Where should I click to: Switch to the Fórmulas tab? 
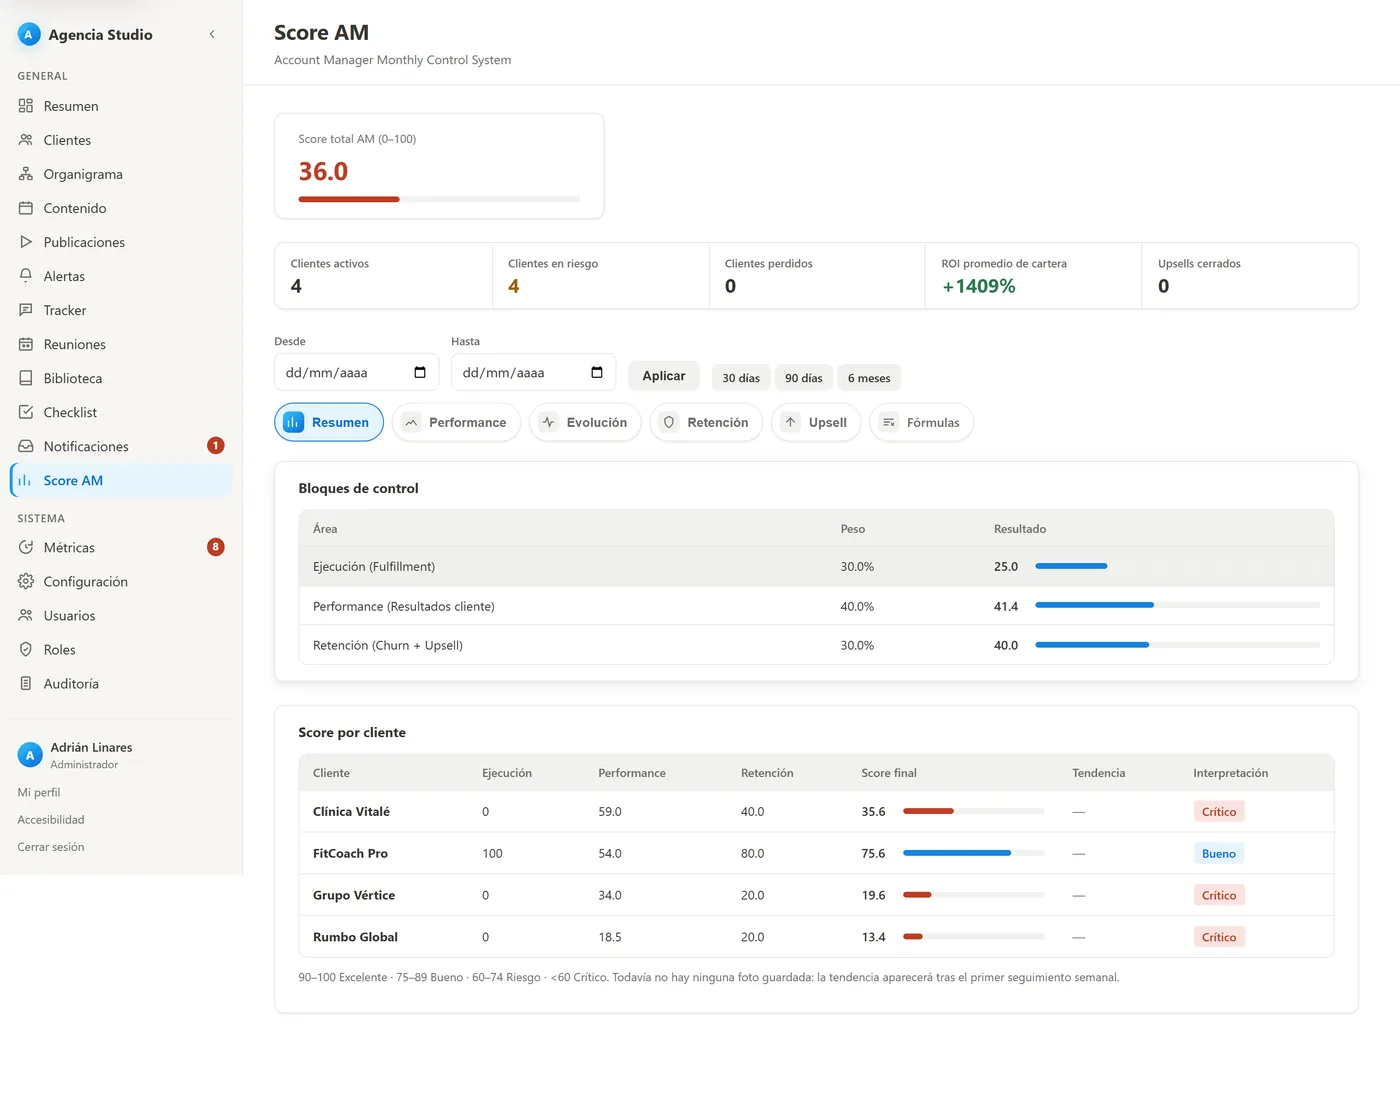click(921, 422)
